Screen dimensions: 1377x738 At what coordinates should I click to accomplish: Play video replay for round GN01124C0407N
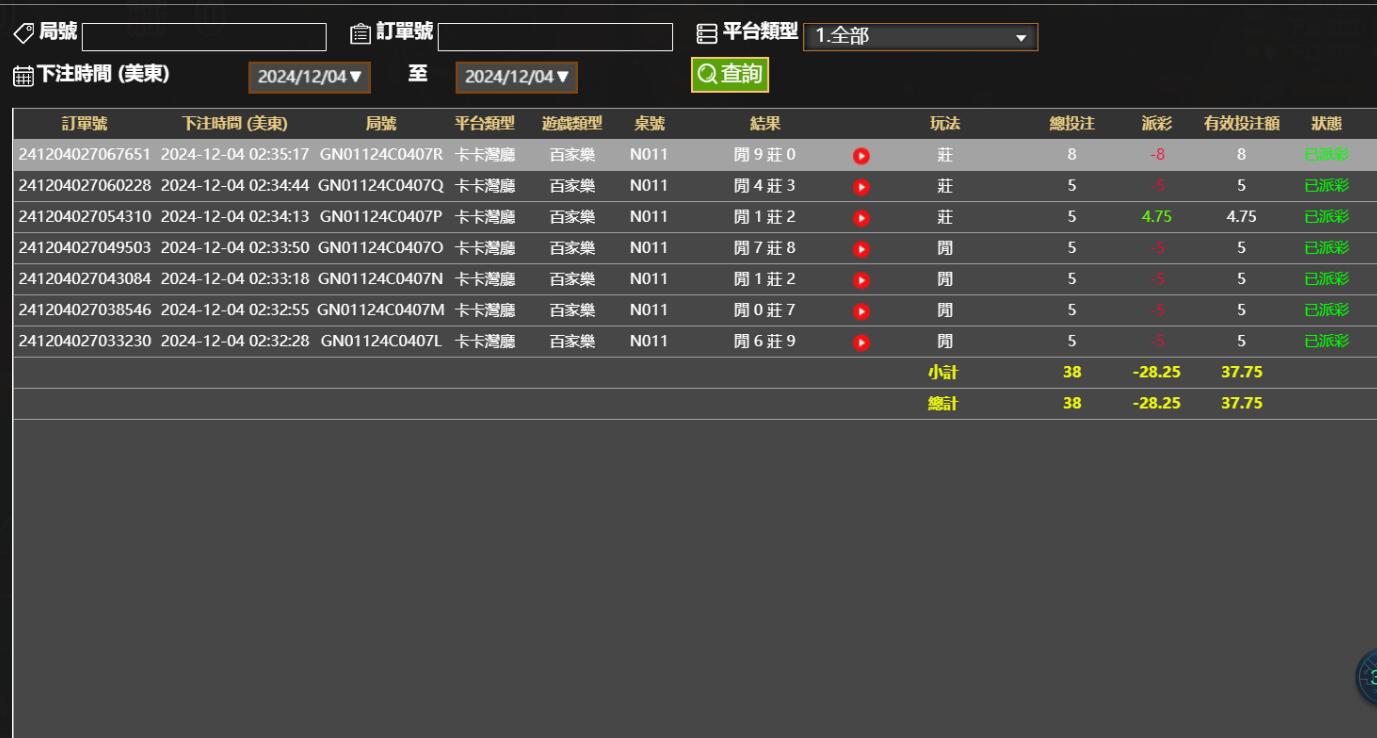861,279
